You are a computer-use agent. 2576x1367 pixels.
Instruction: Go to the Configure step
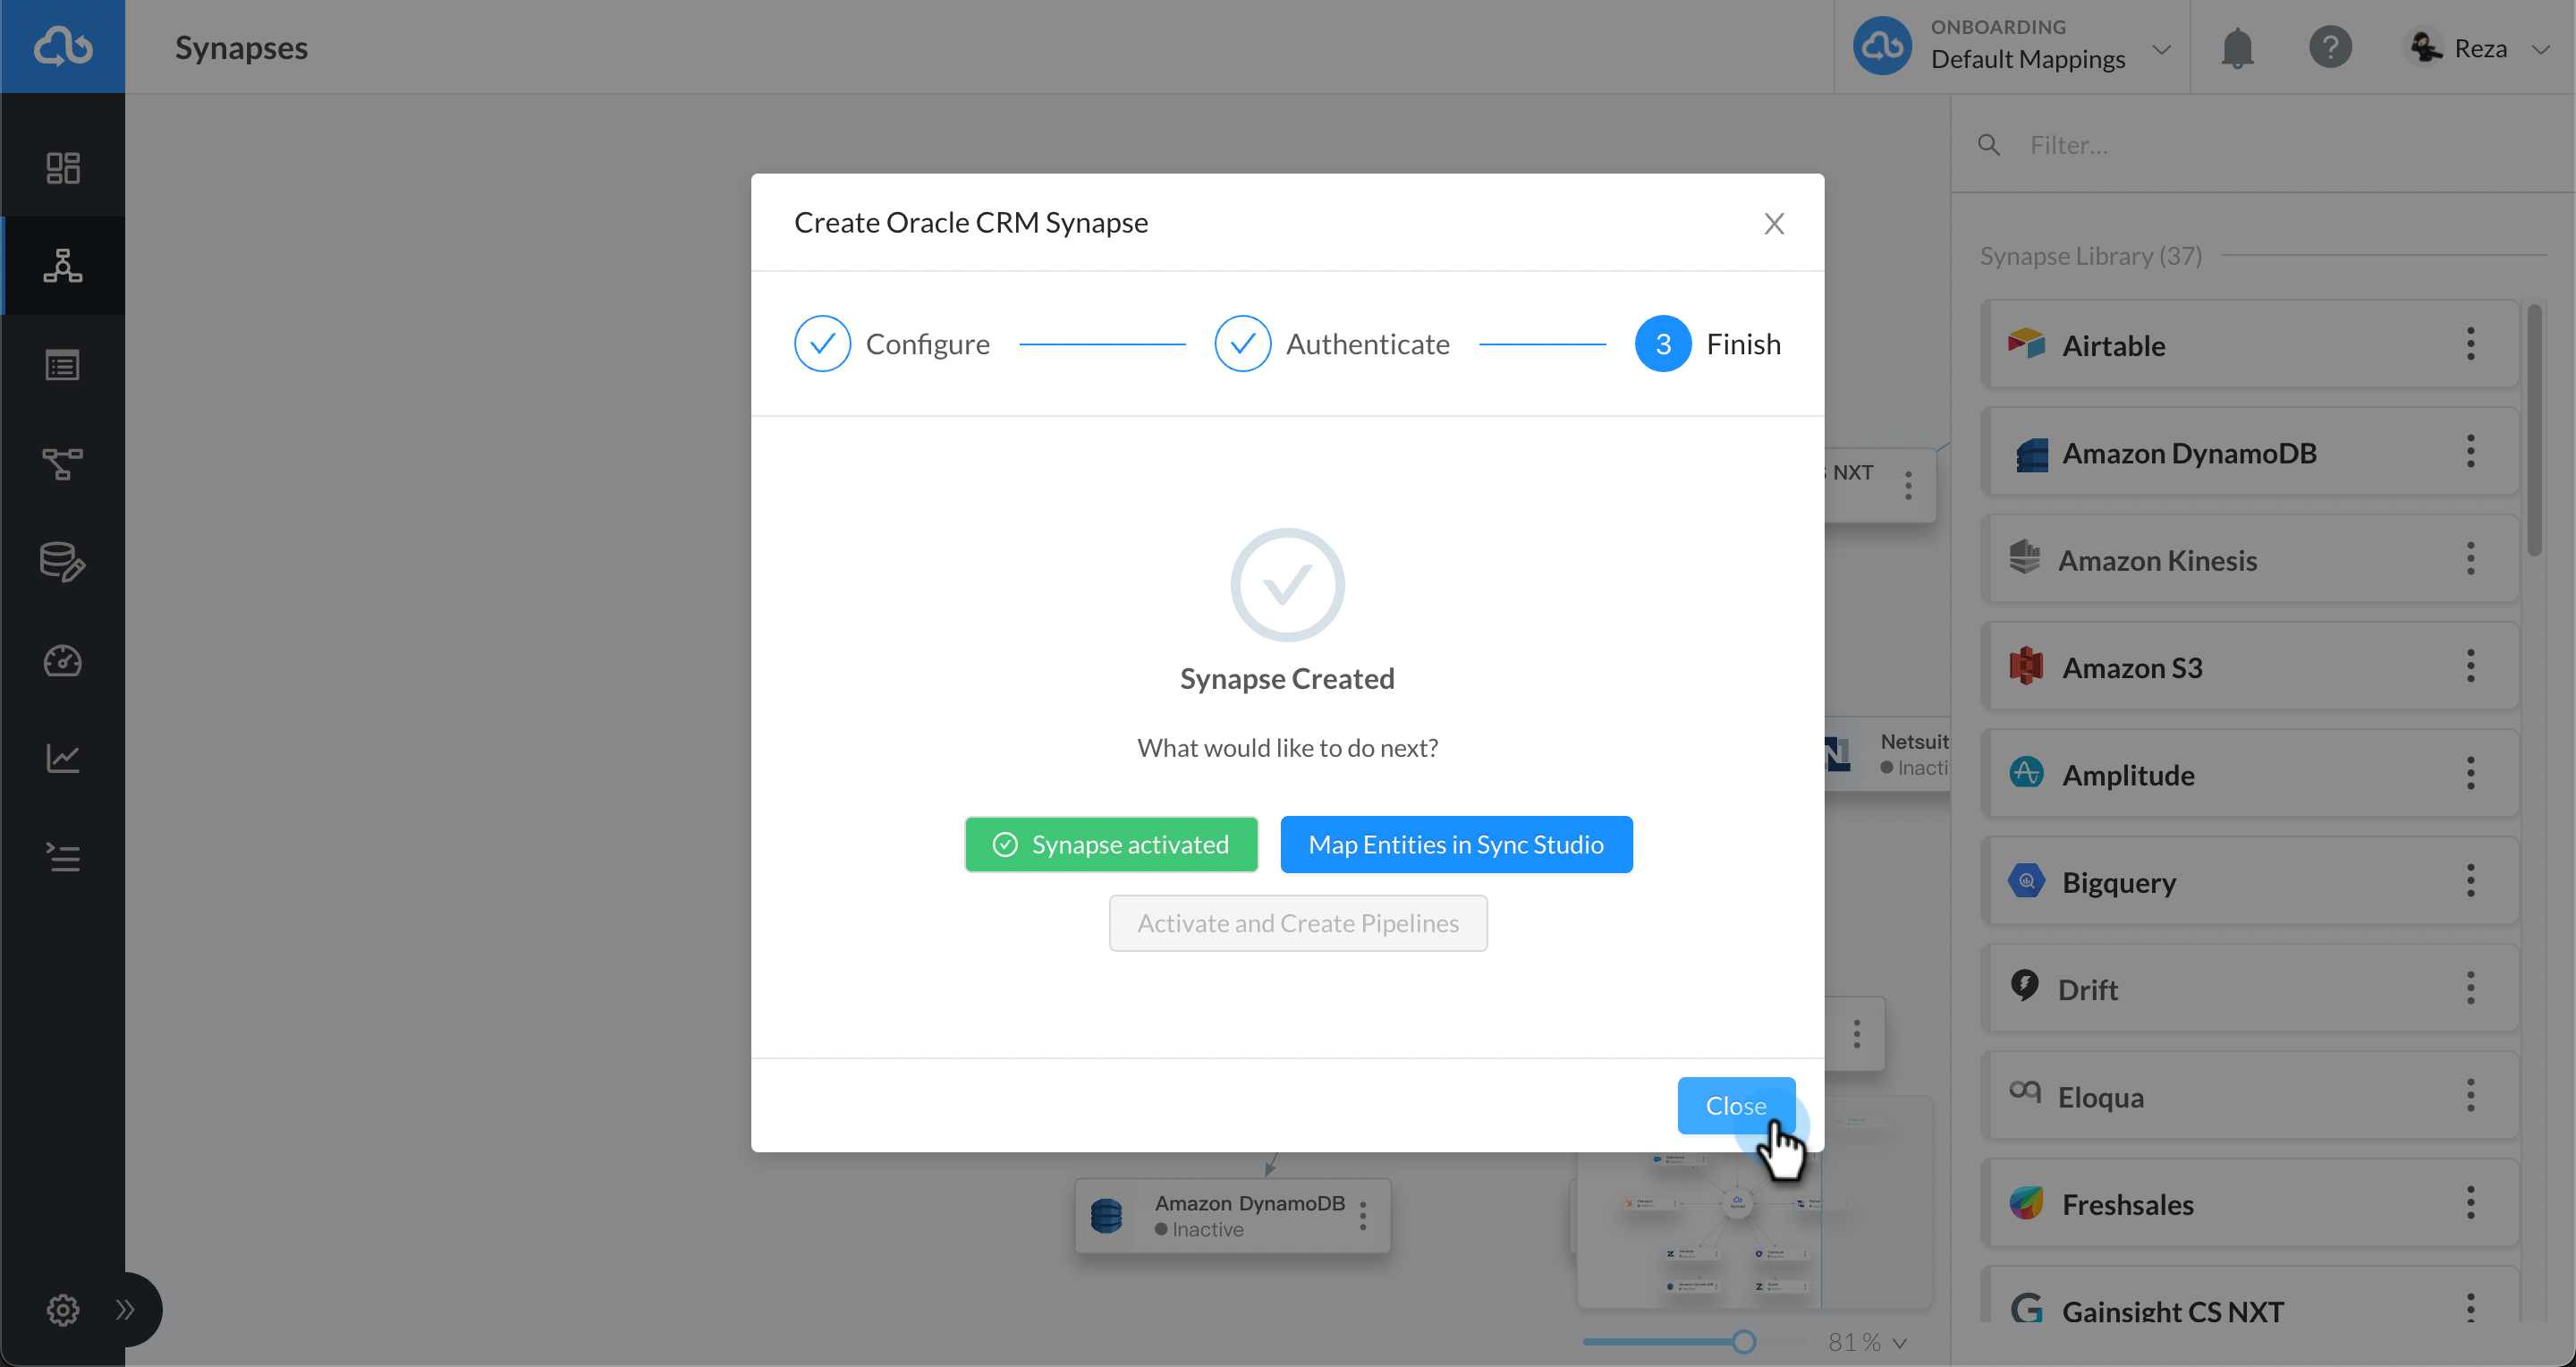point(892,344)
